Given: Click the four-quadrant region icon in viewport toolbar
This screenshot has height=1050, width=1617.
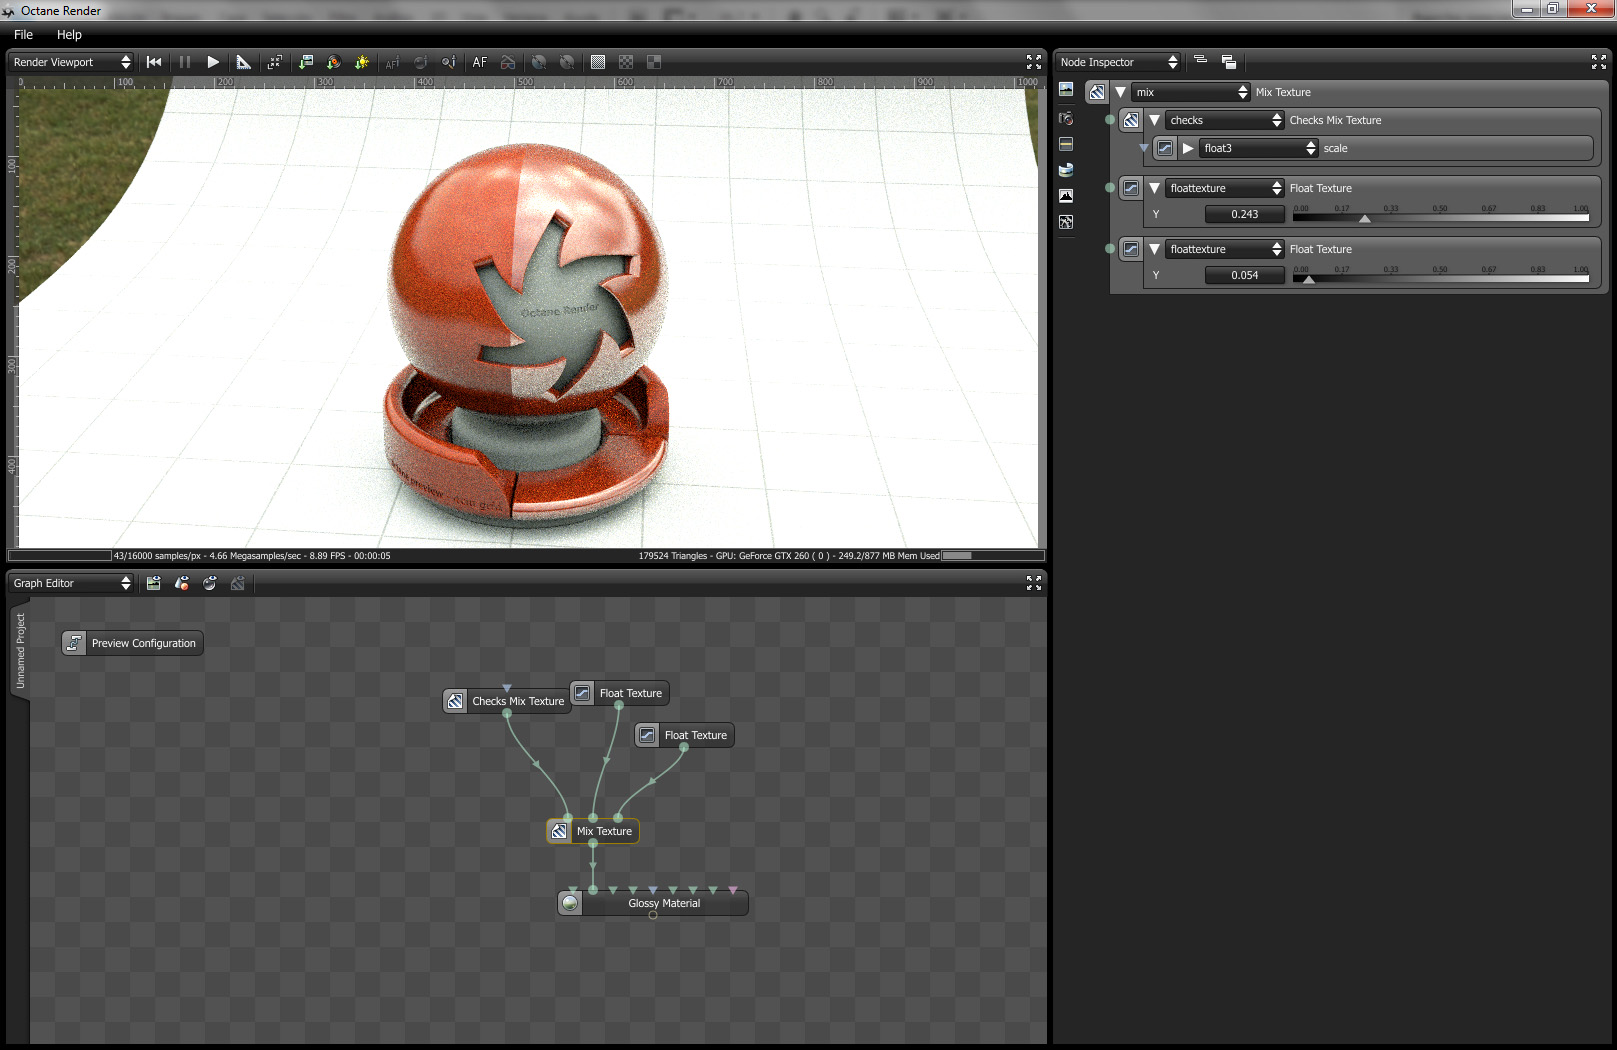Looking at the screenshot, I should 654,62.
